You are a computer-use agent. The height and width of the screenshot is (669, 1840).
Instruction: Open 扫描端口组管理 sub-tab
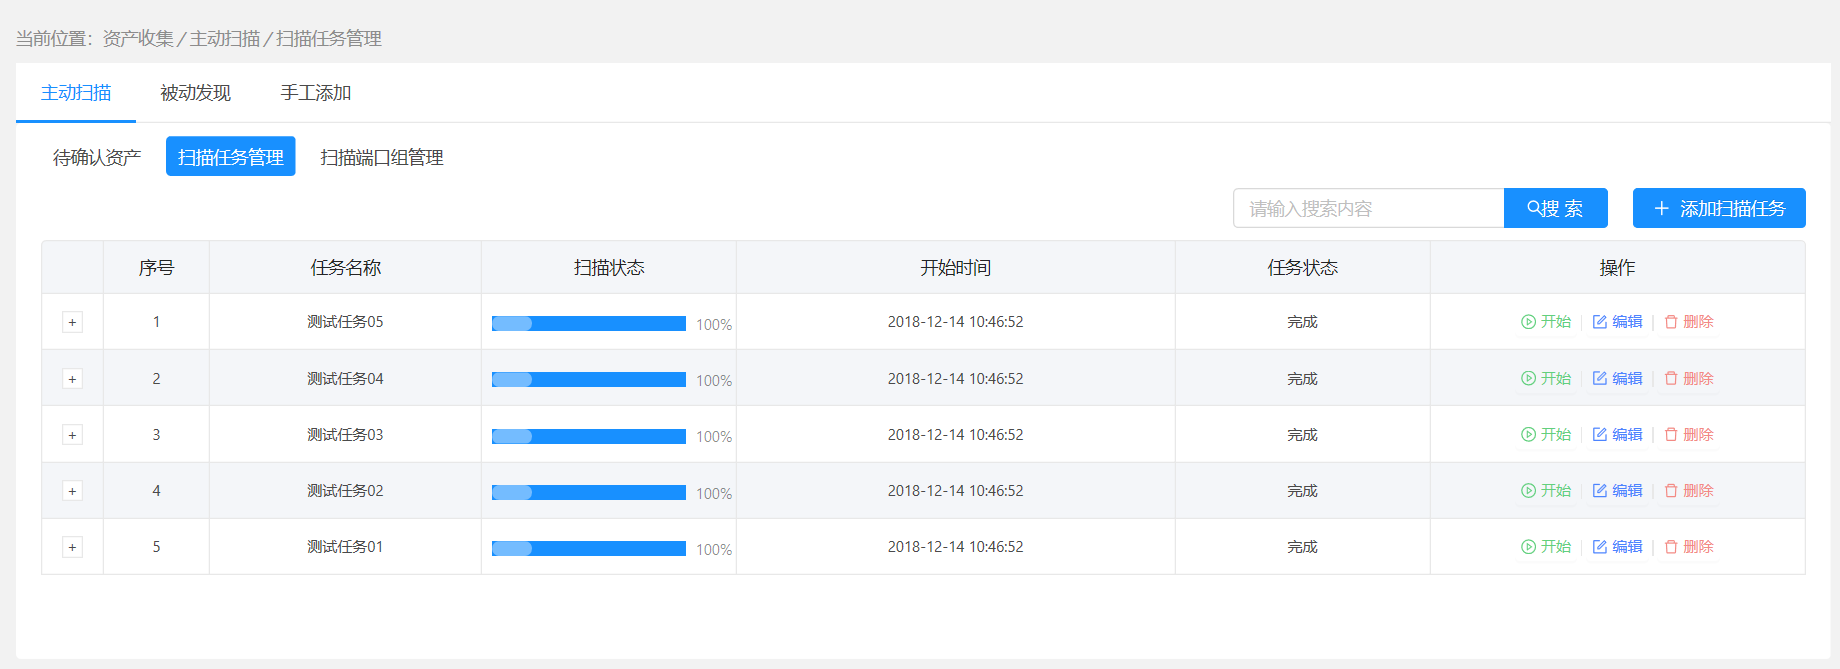click(x=382, y=157)
